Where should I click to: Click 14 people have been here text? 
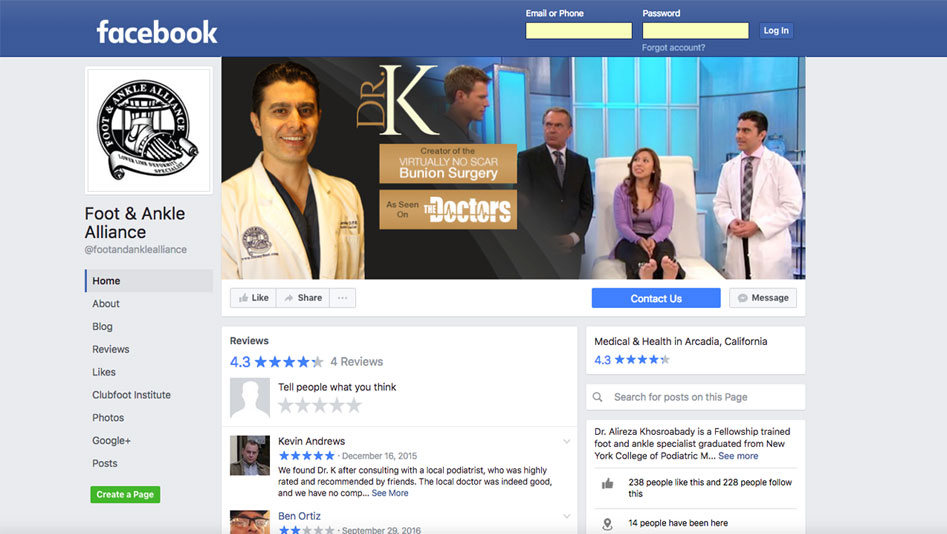tap(678, 523)
